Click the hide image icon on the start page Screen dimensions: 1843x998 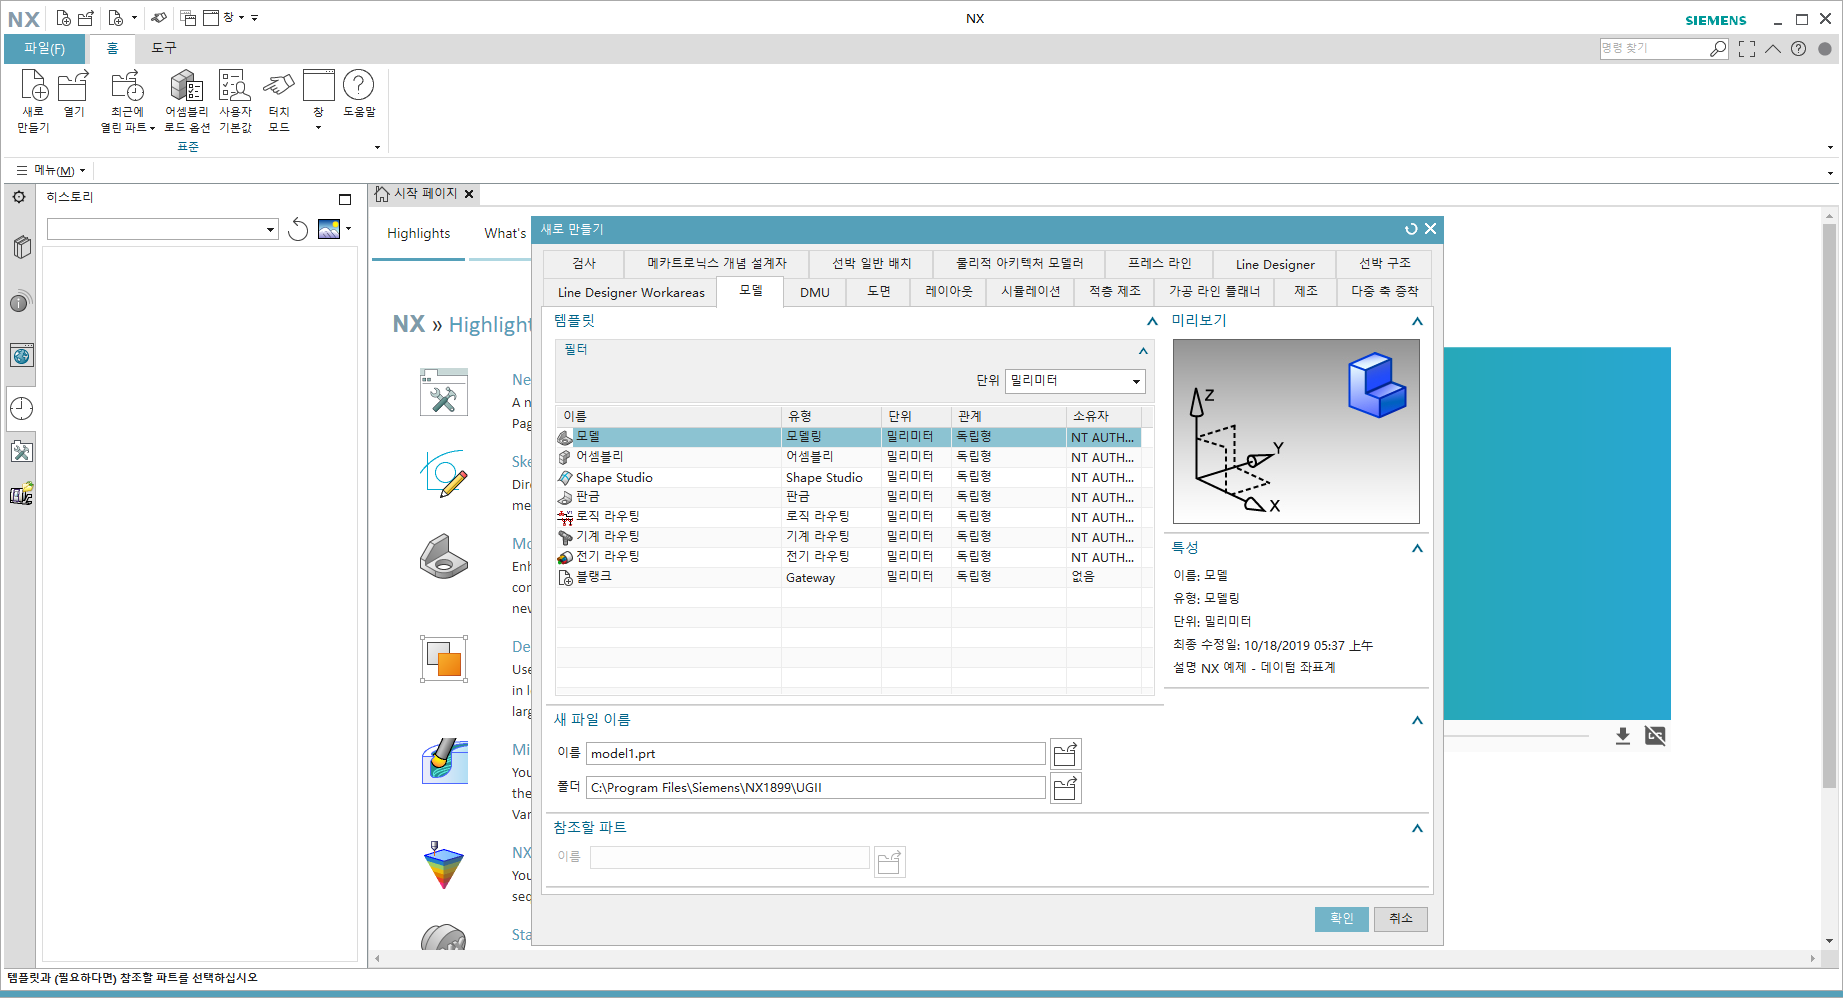tap(1655, 736)
